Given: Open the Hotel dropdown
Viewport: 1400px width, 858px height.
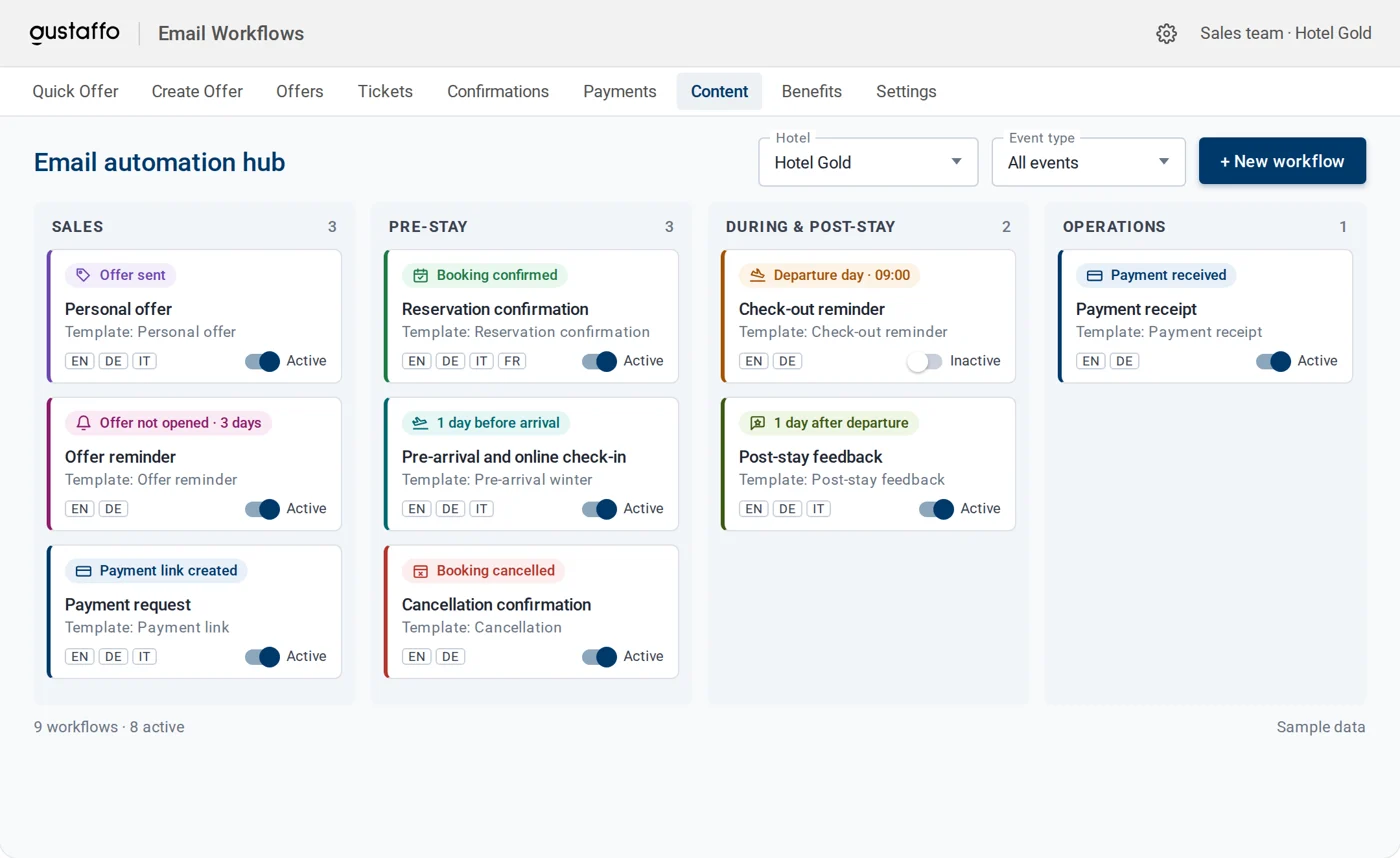Looking at the screenshot, I should pyautogui.click(x=868, y=162).
